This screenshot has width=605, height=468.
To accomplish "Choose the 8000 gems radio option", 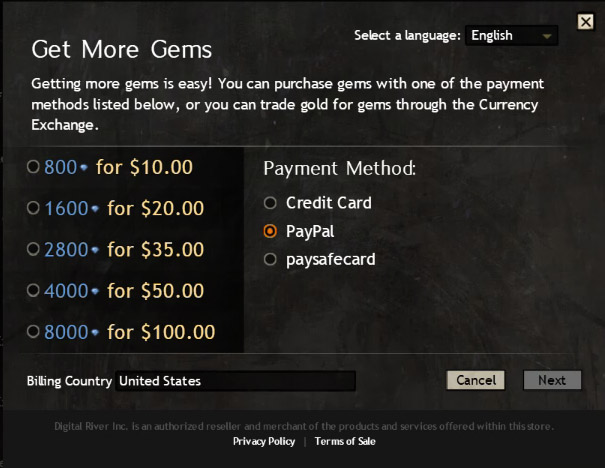I will [34, 332].
